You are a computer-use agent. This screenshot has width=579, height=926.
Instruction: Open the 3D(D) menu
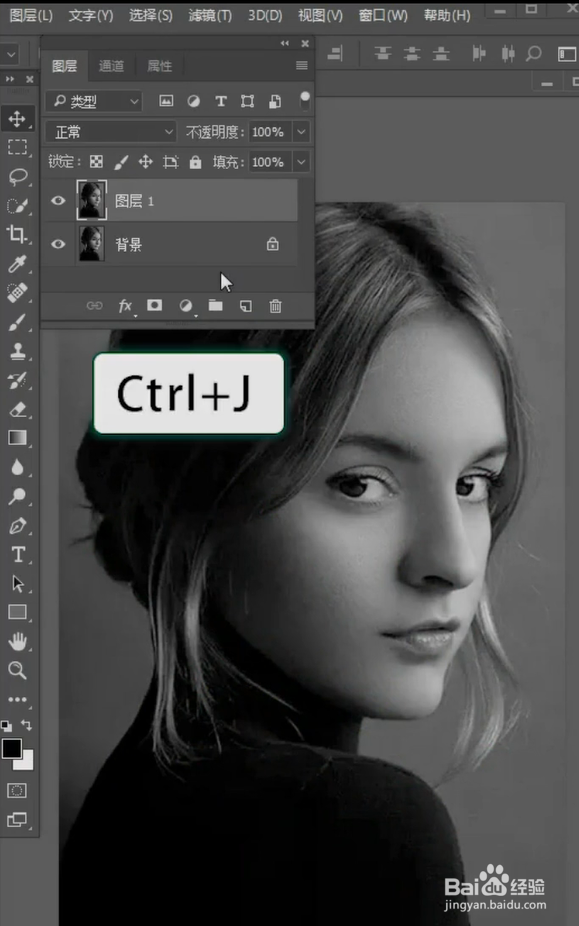pos(265,15)
